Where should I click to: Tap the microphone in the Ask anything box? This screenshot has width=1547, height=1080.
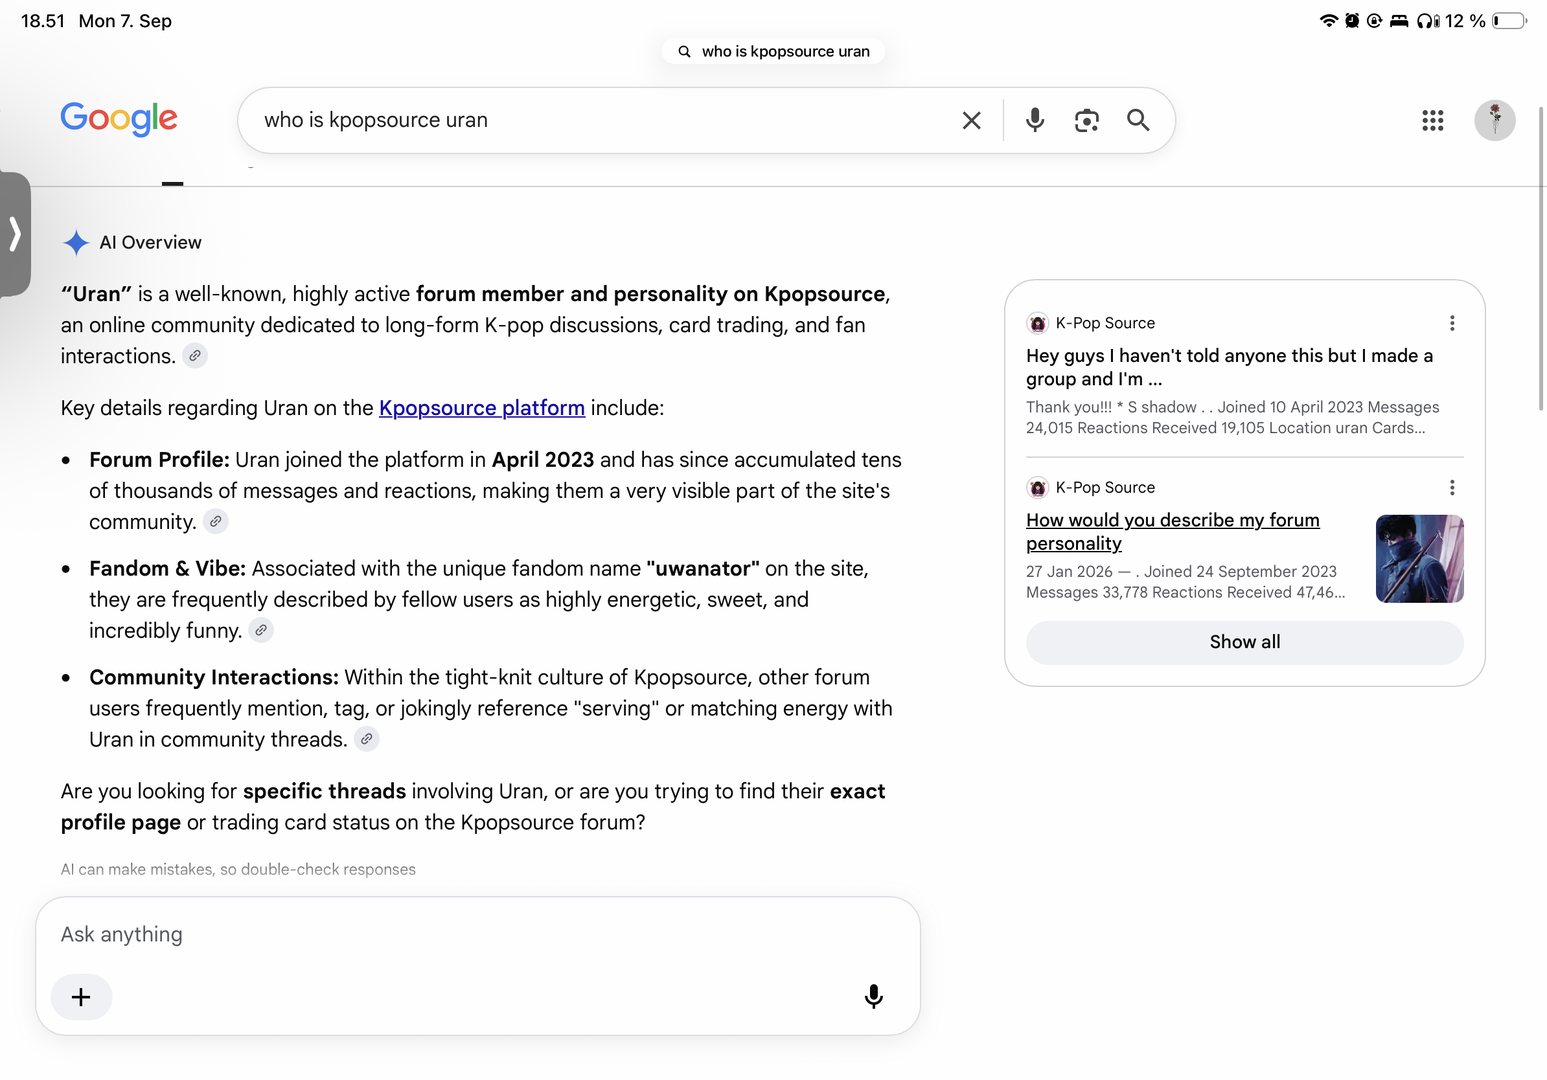pos(873,997)
